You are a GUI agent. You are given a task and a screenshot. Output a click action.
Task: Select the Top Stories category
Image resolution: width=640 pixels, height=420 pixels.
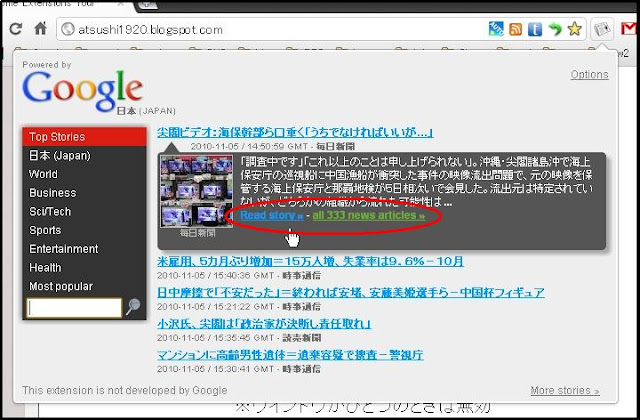point(84,137)
